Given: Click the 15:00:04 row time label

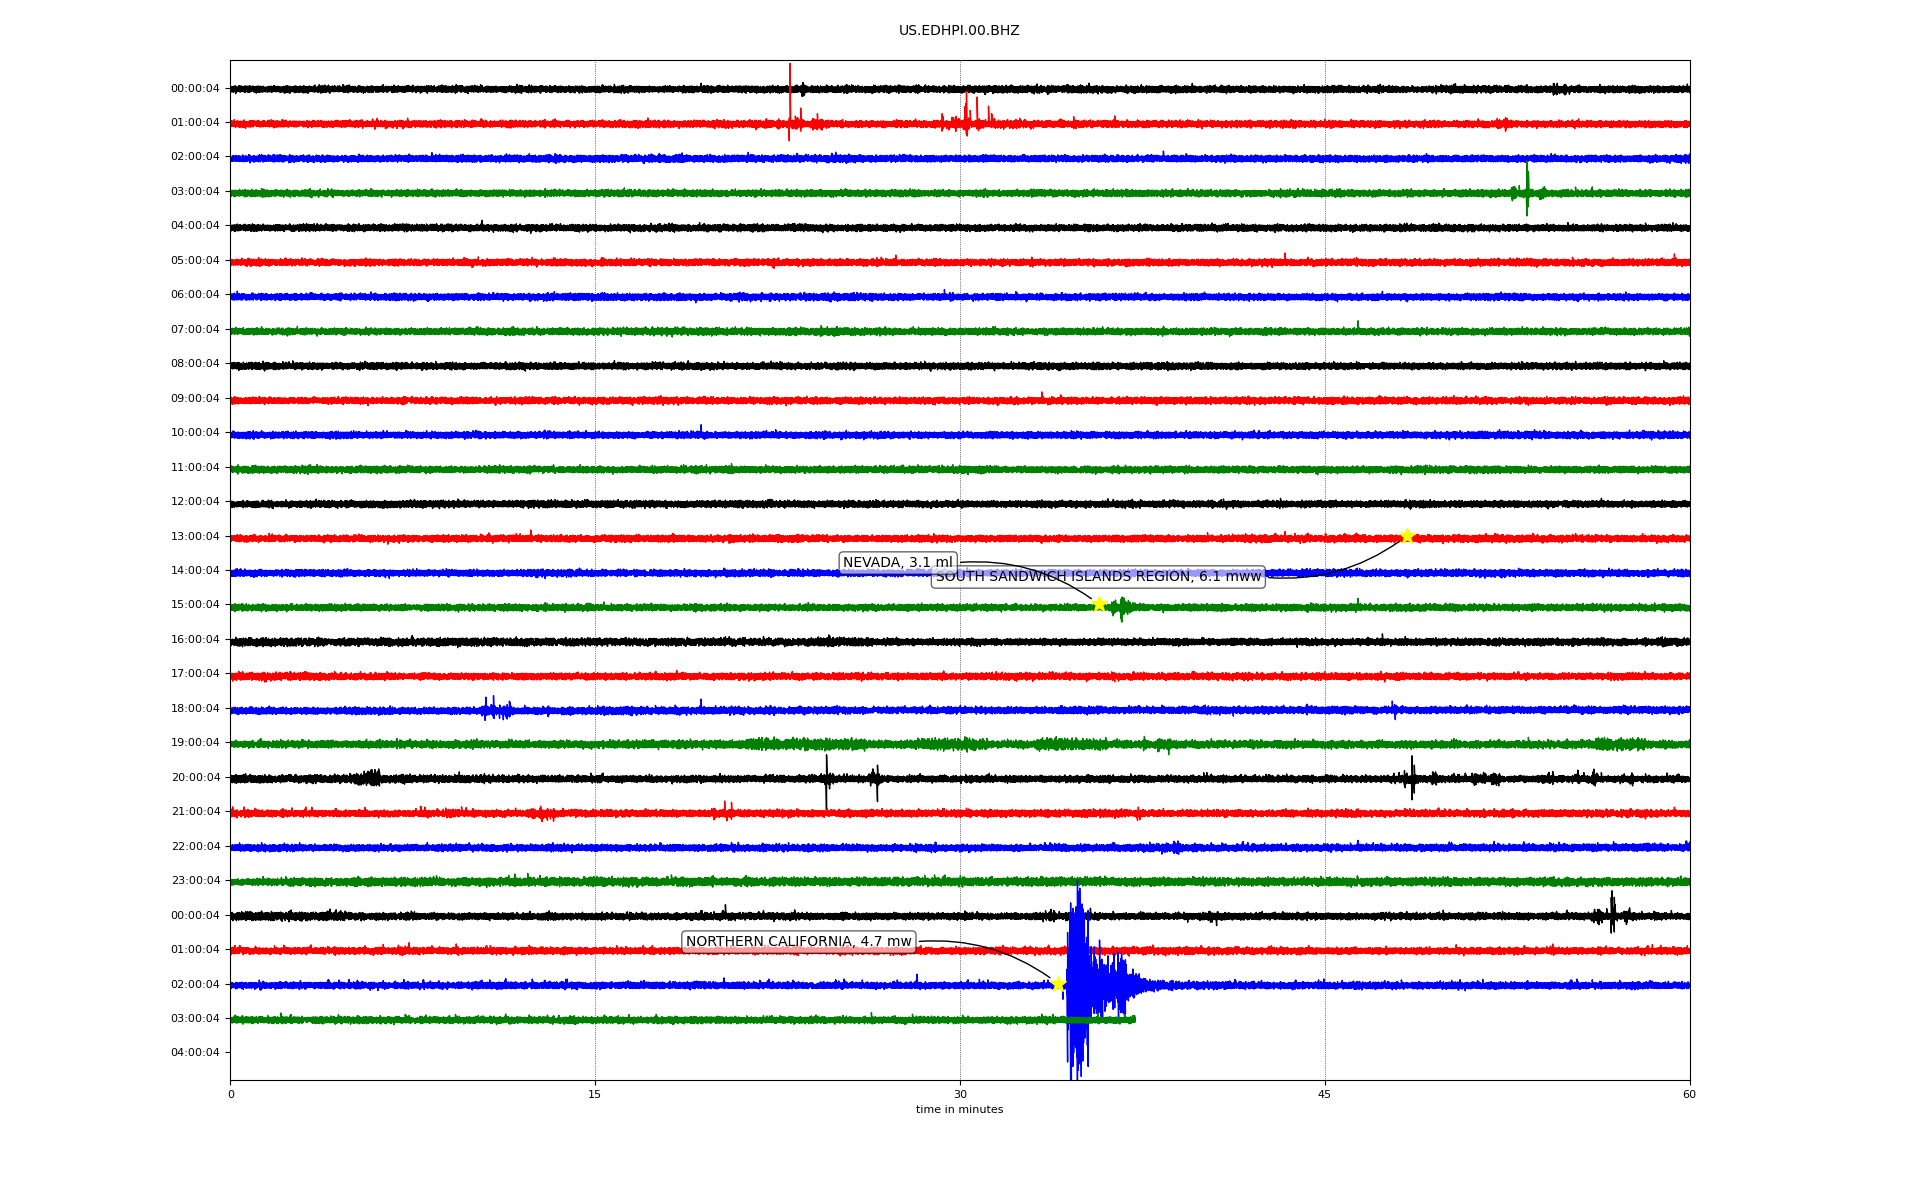Looking at the screenshot, I should click(x=195, y=605).
